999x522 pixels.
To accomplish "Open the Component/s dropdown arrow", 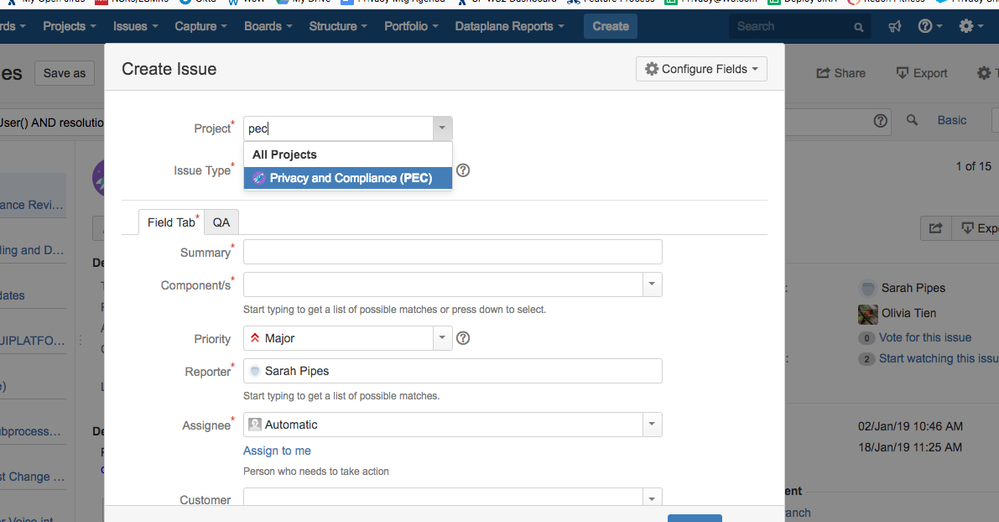I will [652, 284].
